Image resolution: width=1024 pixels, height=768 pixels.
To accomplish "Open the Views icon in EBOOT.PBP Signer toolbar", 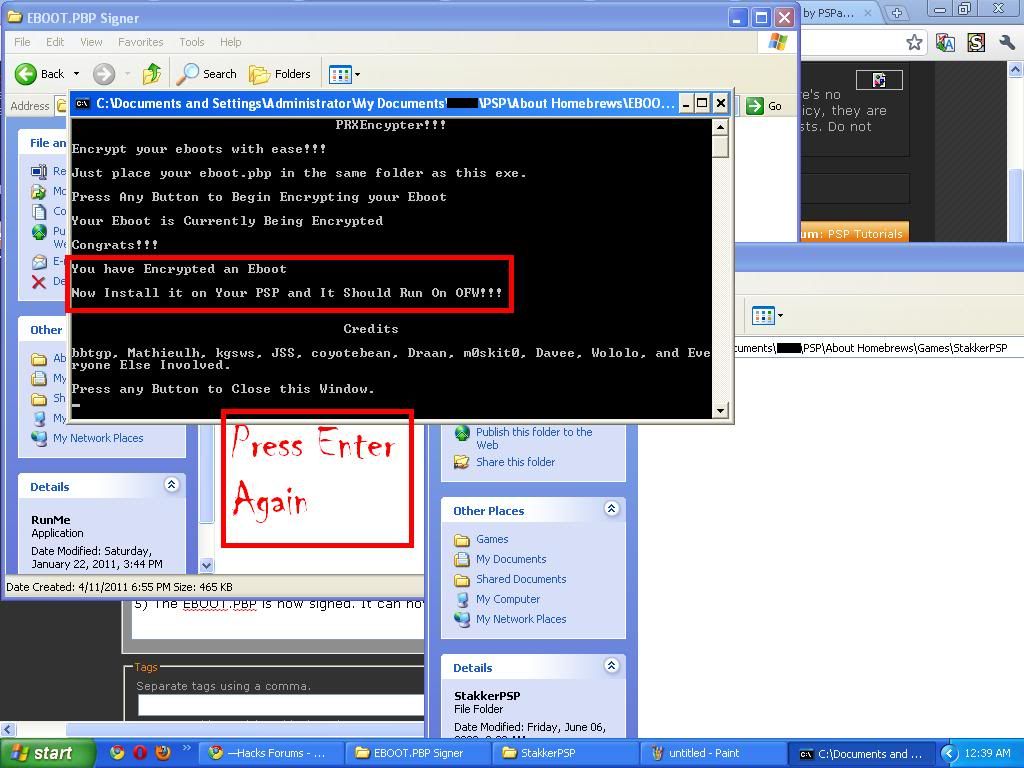I will click(x=340, y=74).
